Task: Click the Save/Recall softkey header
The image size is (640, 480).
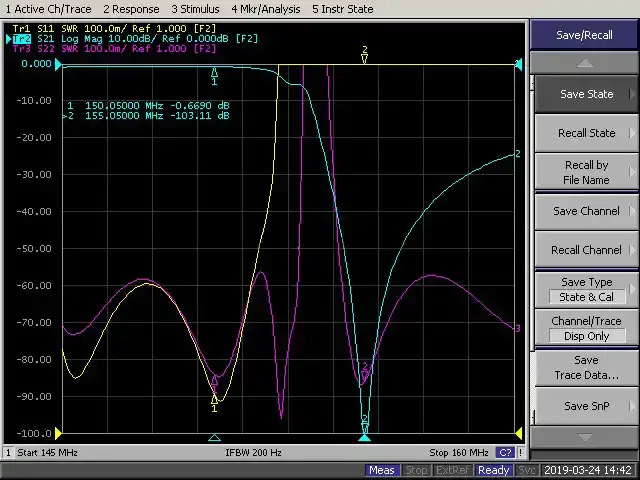Action: pyautogui.click(x=584, y=35)
